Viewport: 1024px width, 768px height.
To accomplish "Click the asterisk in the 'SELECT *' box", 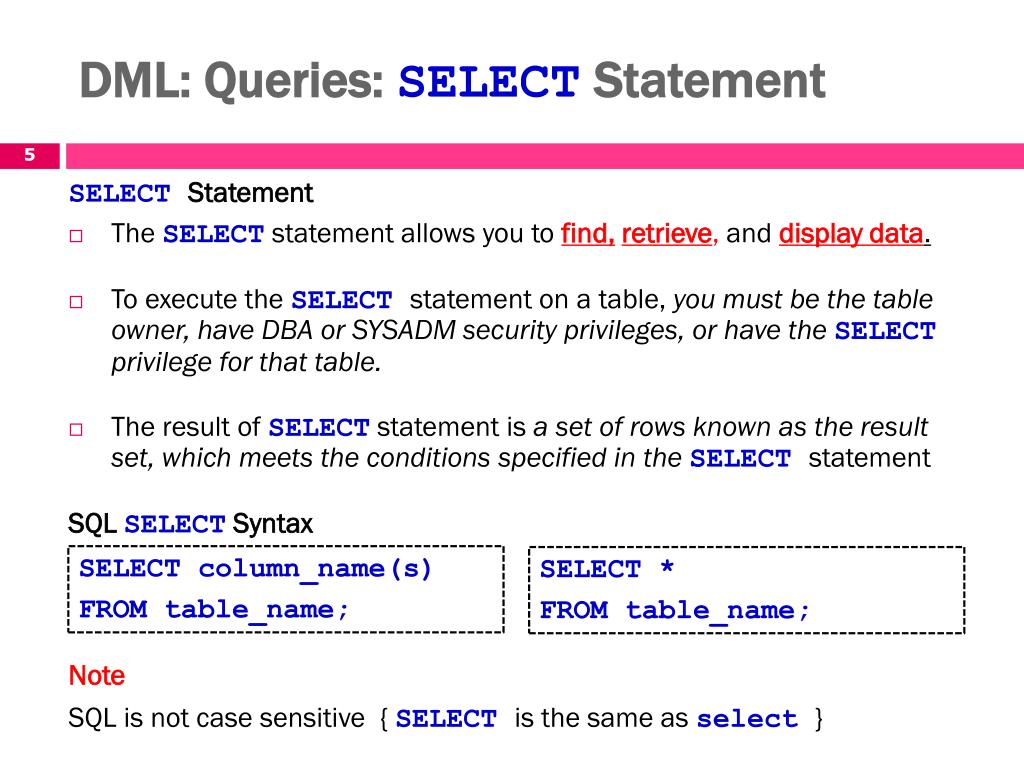I will pyautogui.click(x=667, y=566).
